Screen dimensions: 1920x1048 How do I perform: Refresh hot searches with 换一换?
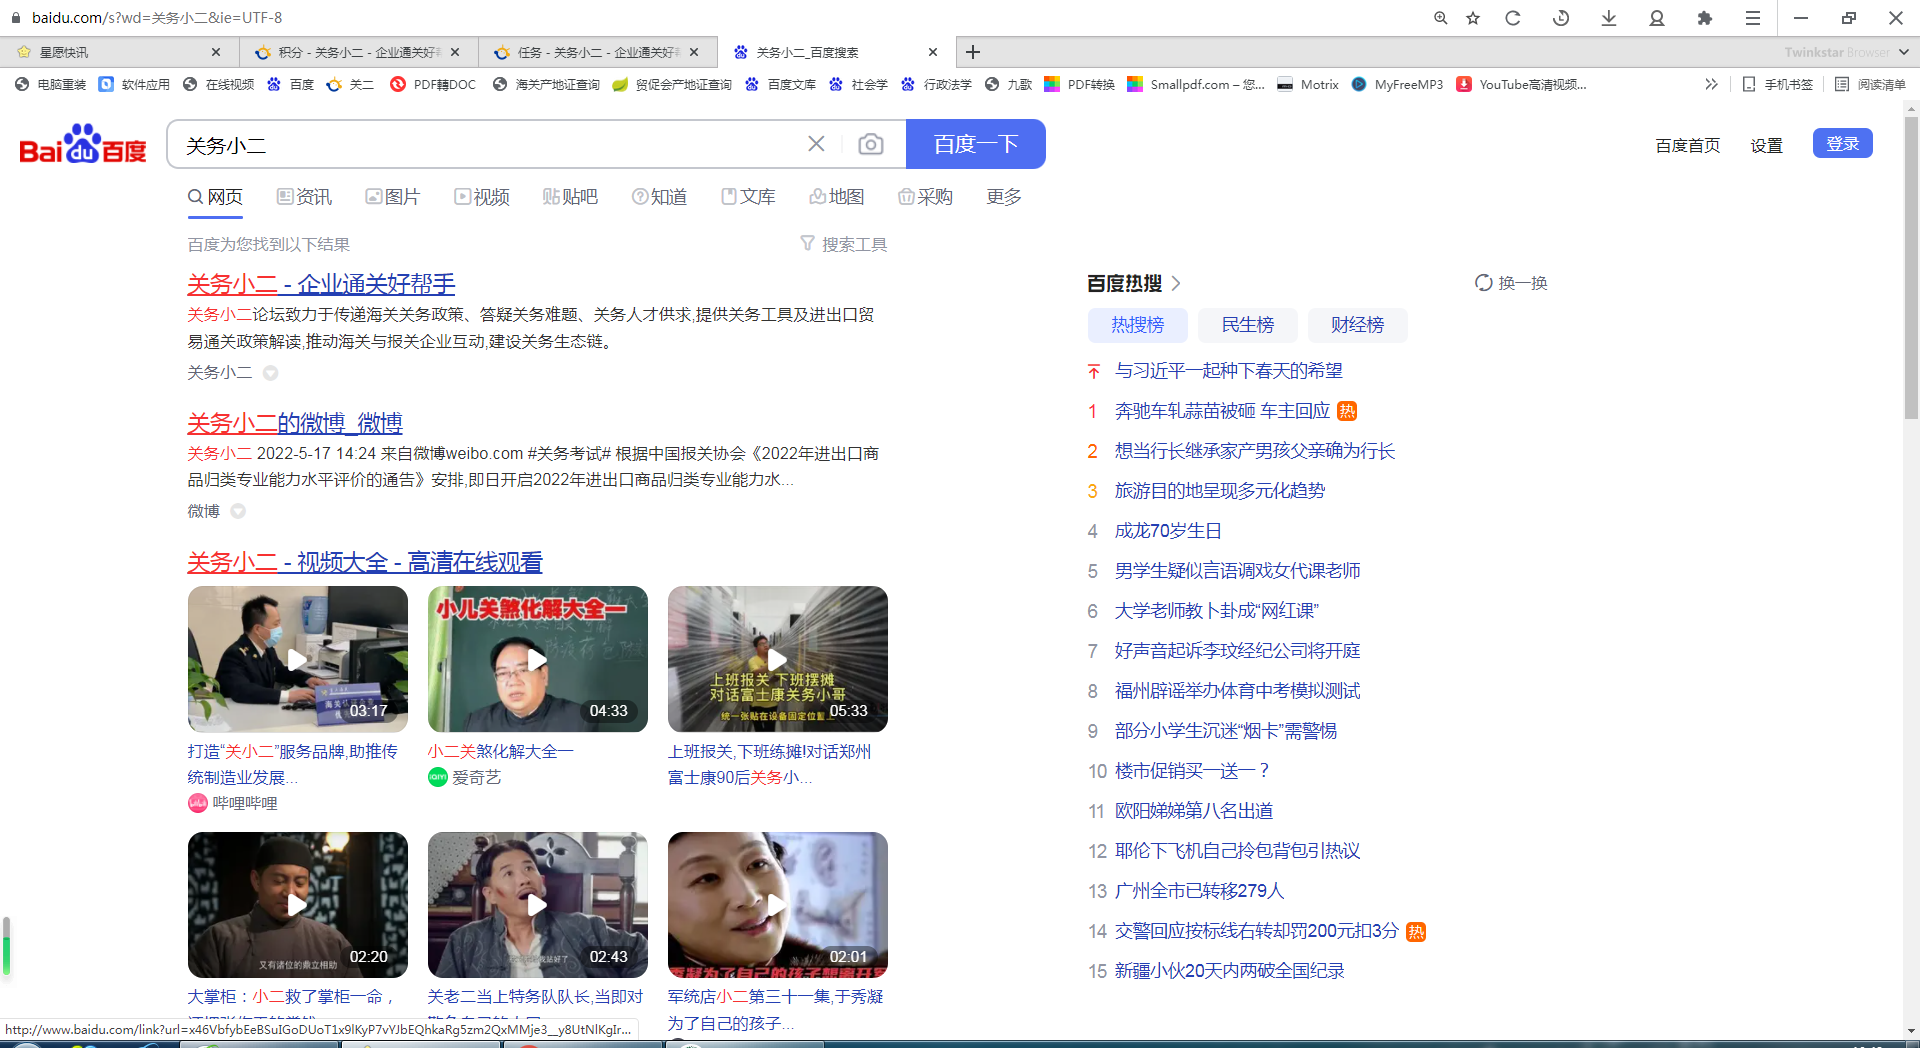tap(1511, 283)
